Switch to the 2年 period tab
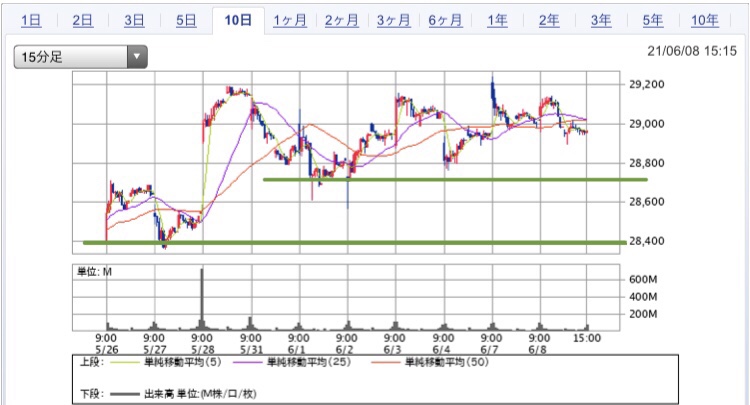 pyautogui.click(x=549, y=20)
